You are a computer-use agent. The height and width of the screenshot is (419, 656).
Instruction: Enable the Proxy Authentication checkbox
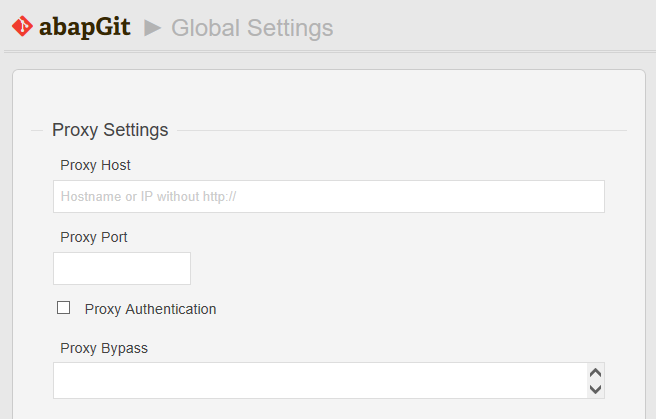(x=64, y=308)
